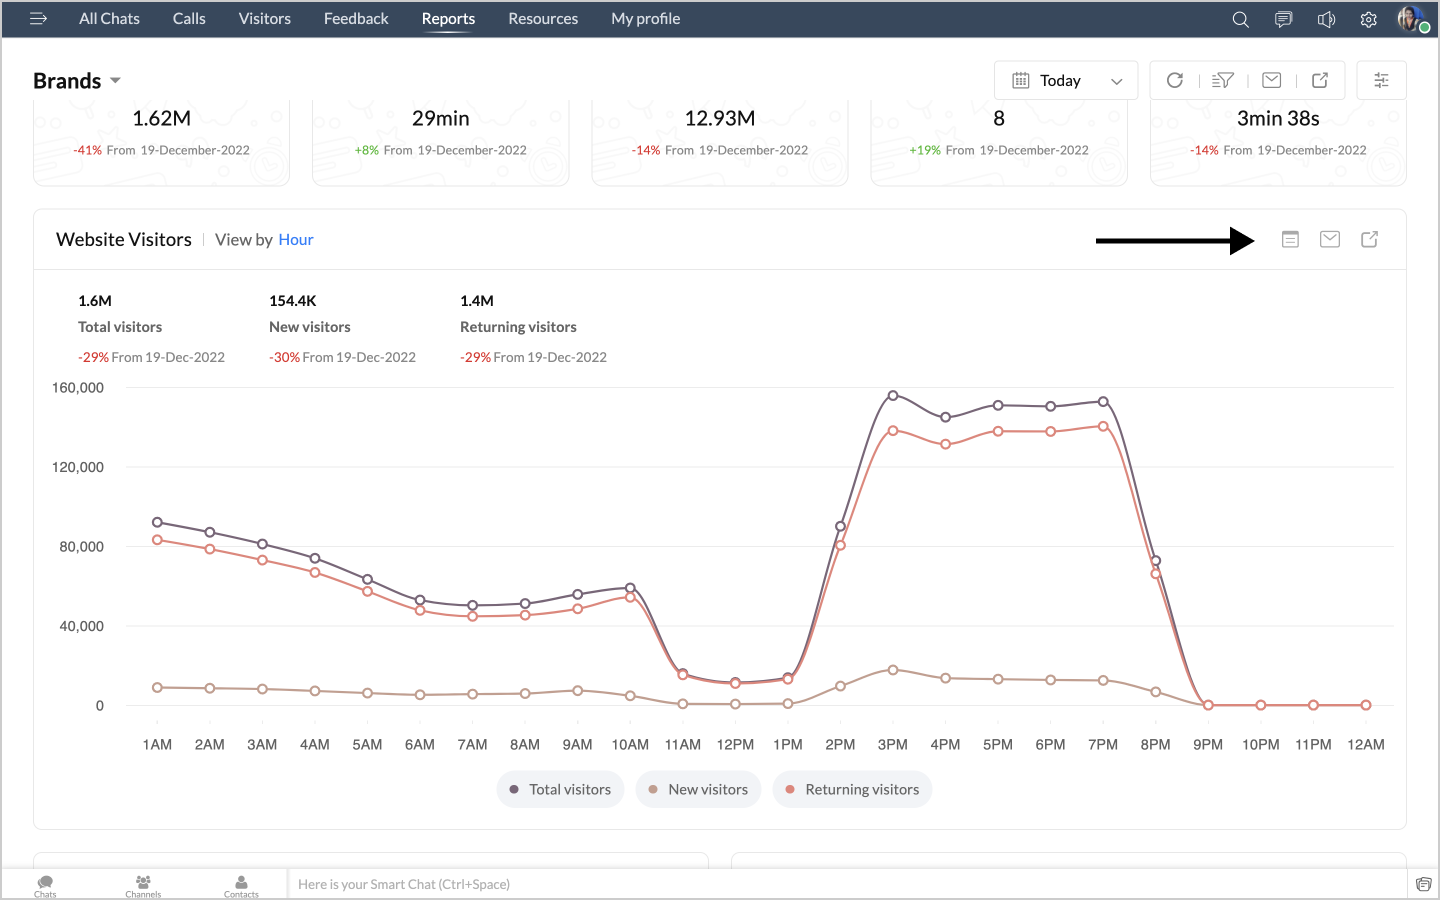Click the 6AM x-axis label
Image resolution: width=1440 pixels, height=900 pixels.
(x=420, y=745)
